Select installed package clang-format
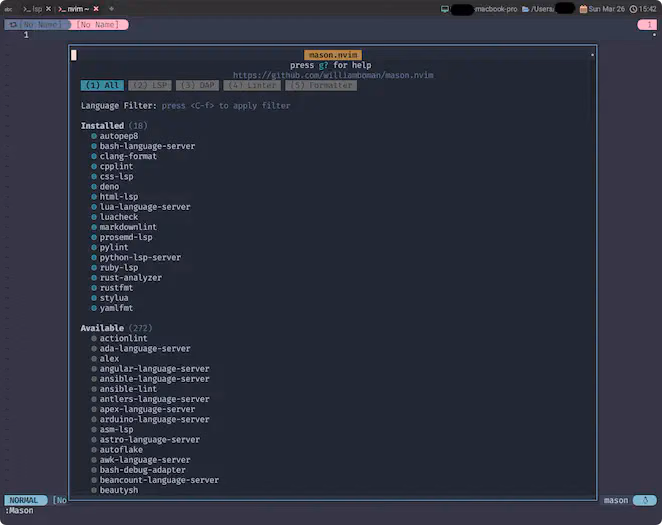Image resolution: width=662 pixels, height=525 pixels. (128, 156)
